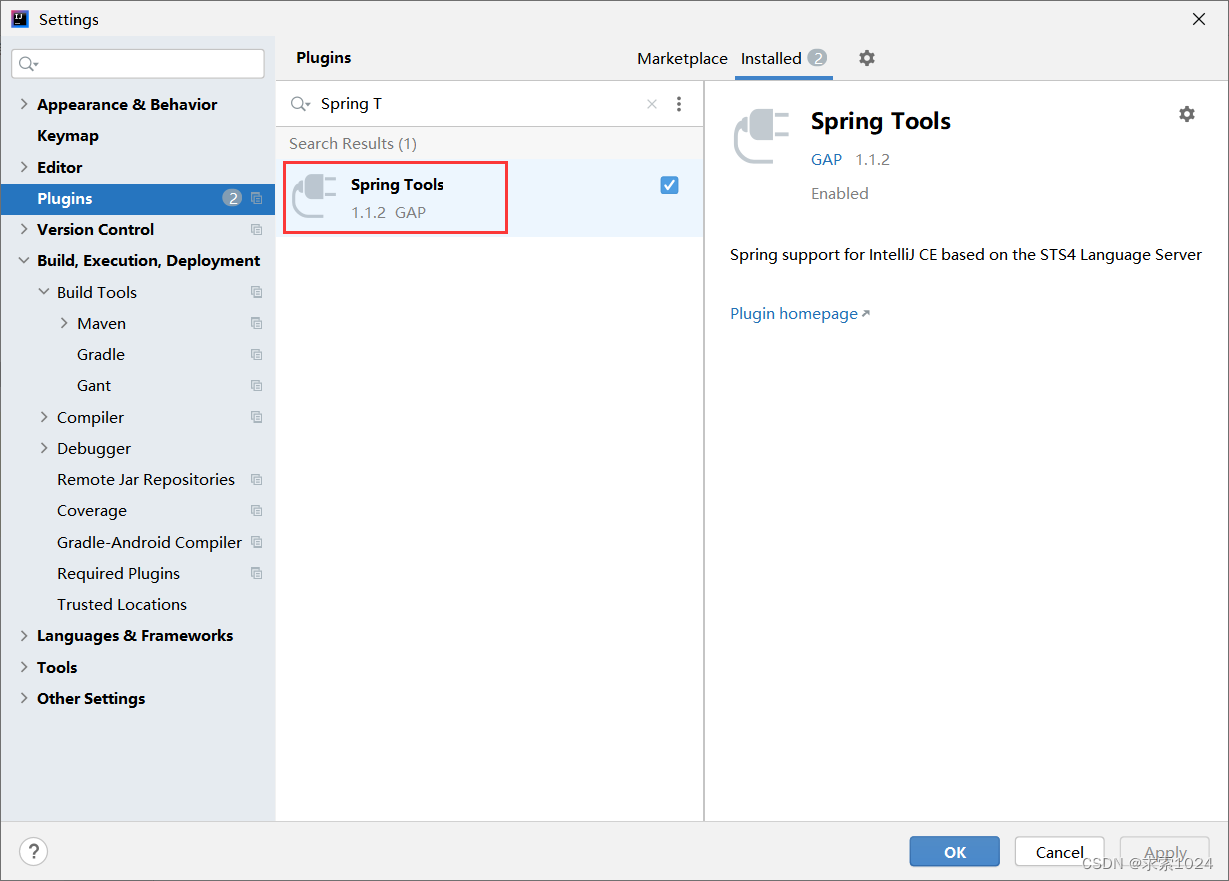Click project-level icon beside Remote Jar Repositories
Image resolution: width=1229 pixels, height=881 pixels.
tap(257, 480)
